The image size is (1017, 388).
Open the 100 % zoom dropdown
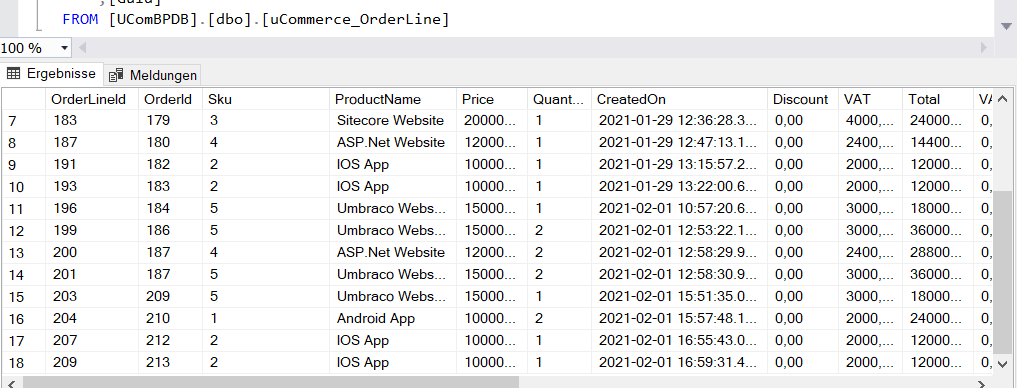point(64,48)
